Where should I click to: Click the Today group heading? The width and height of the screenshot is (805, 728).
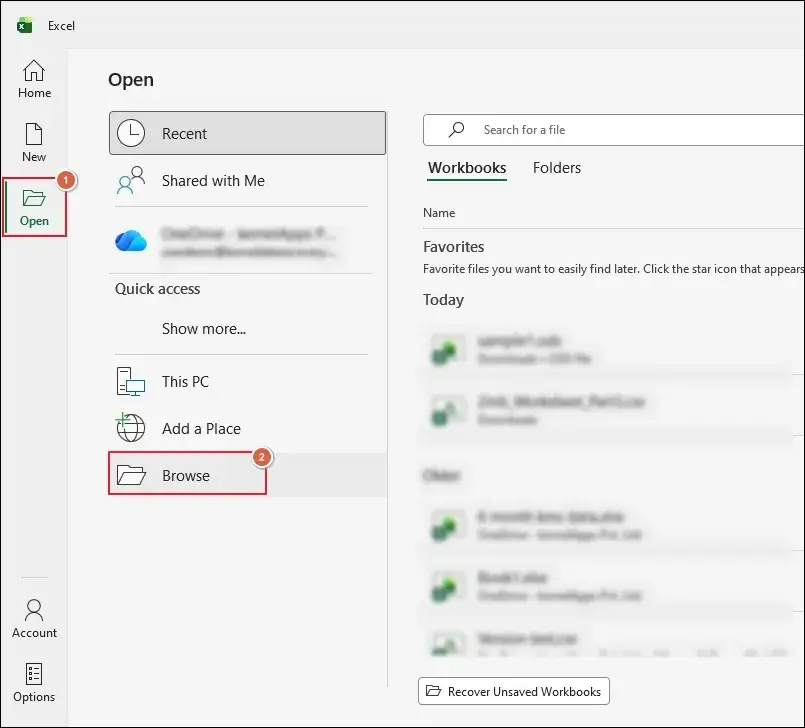click(x=444, y=300)
